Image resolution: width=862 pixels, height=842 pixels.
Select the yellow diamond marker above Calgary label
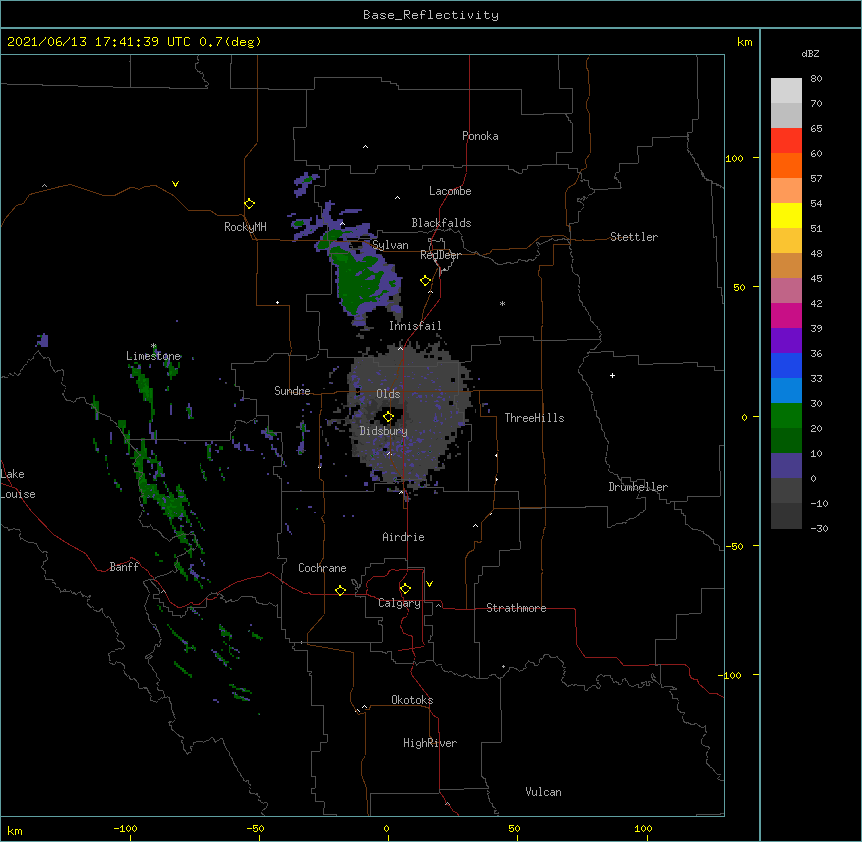[x=405, y=589]
